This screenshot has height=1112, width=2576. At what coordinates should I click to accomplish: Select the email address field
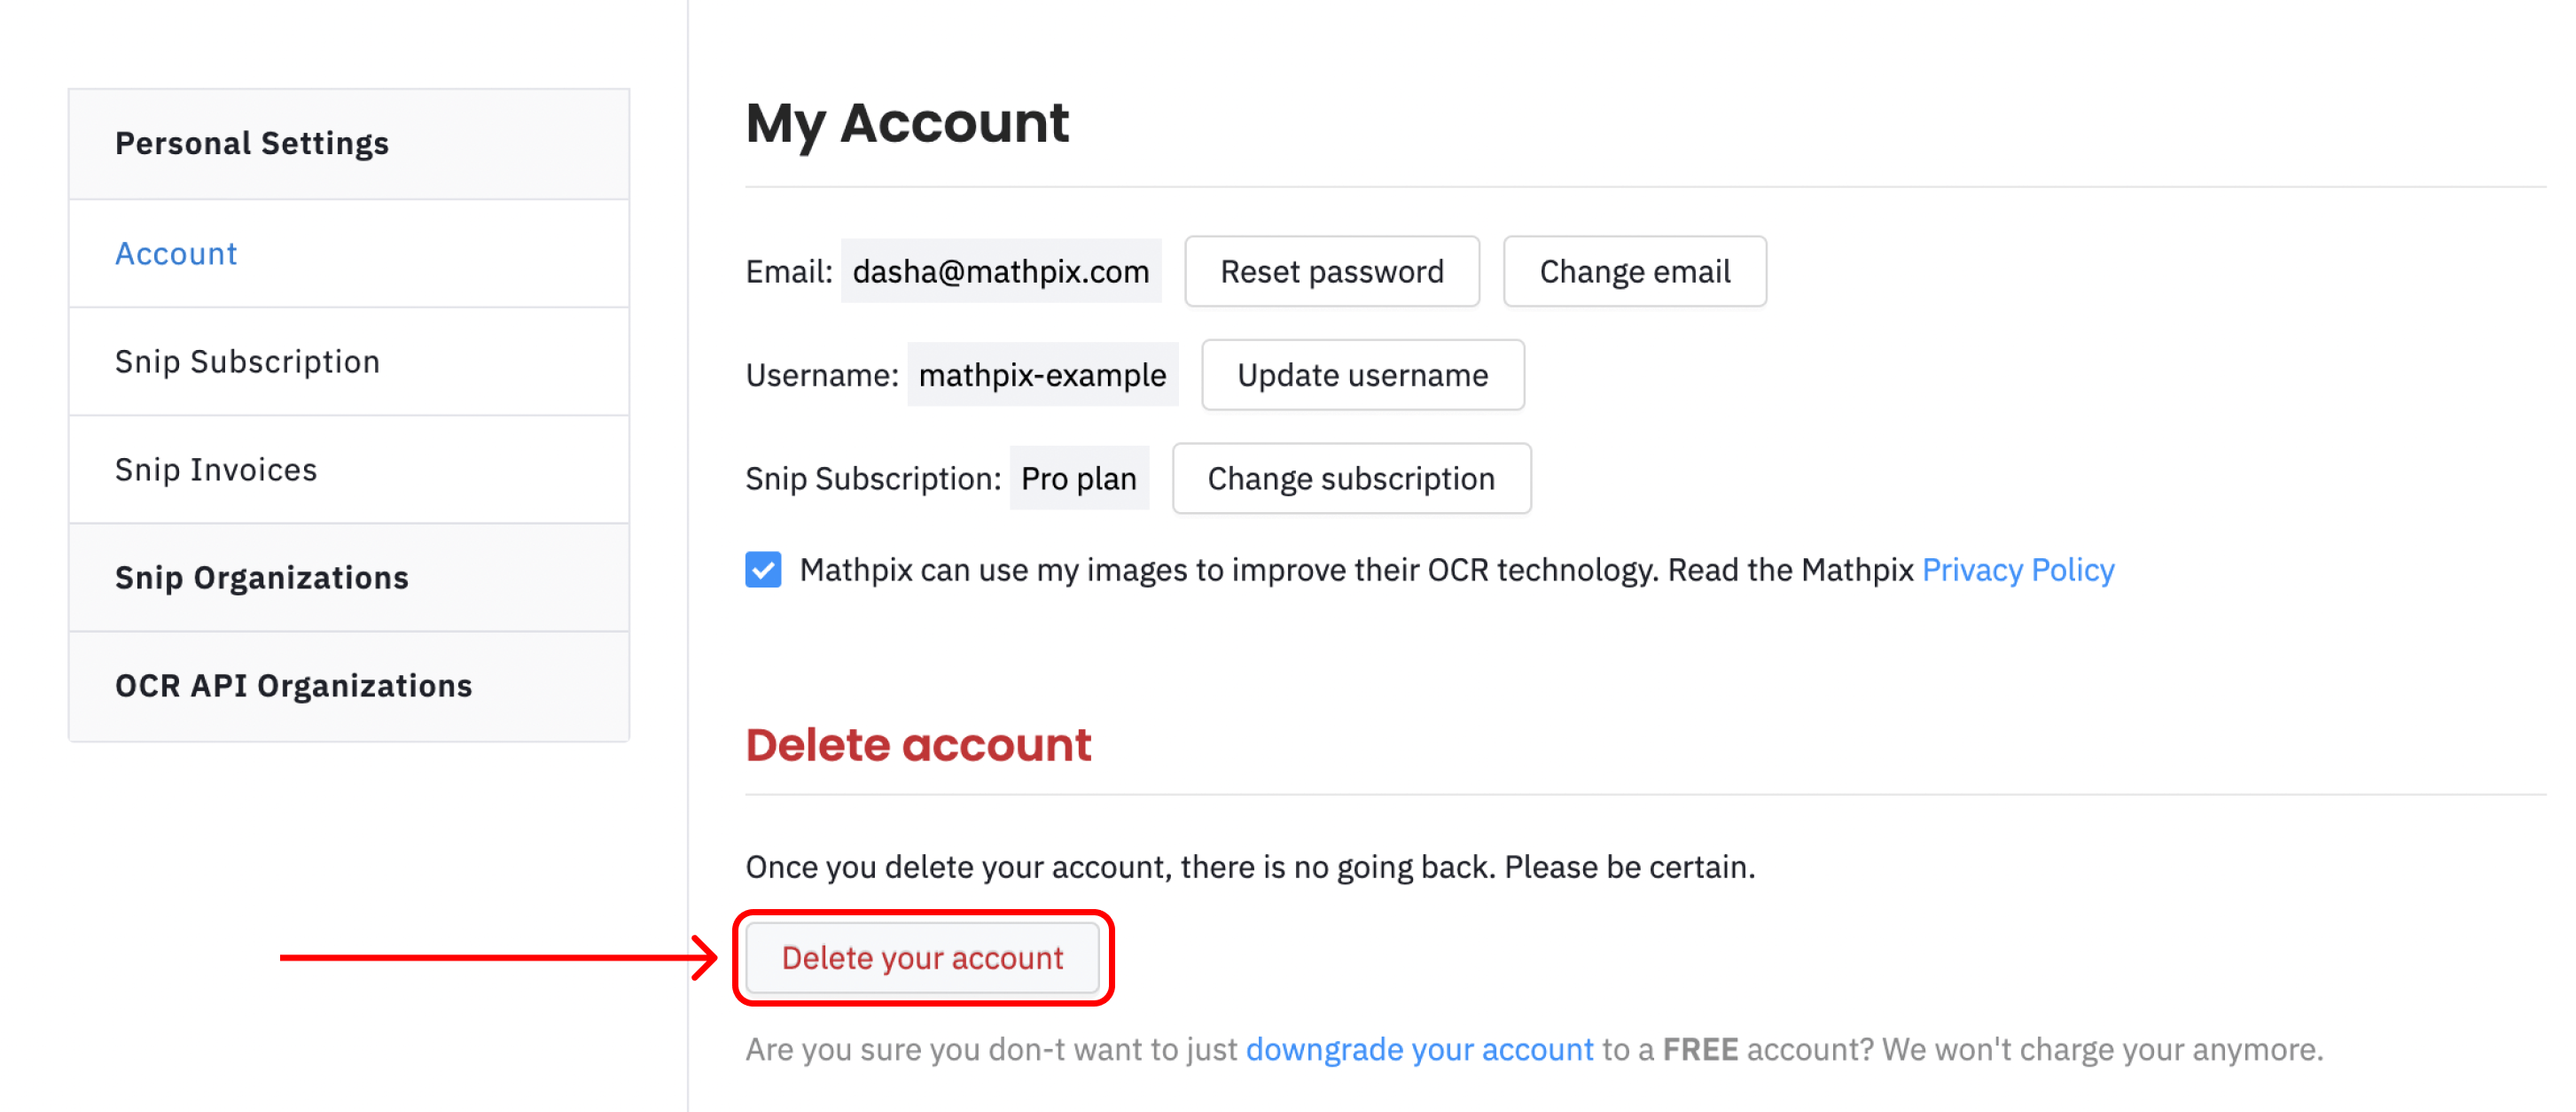click(1000, 271)
